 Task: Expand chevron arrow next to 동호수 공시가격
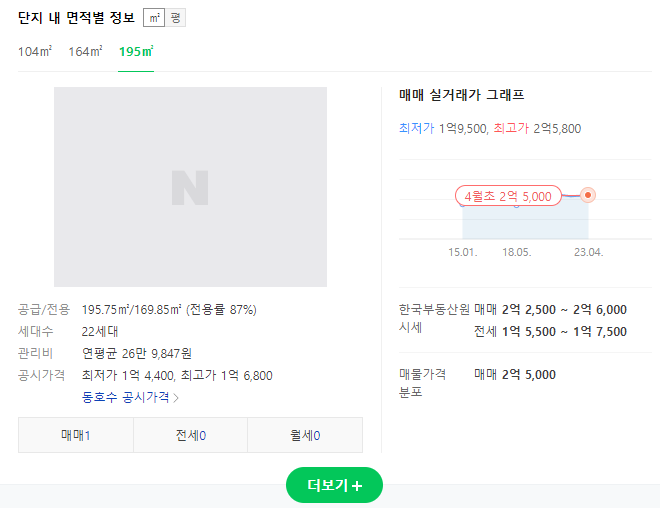tap(176, 398)
